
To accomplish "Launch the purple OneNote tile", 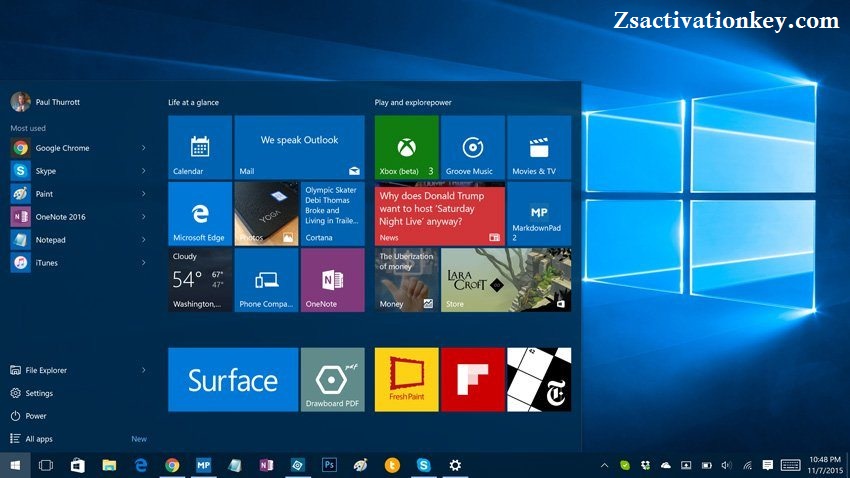I will tap(332, 280).
